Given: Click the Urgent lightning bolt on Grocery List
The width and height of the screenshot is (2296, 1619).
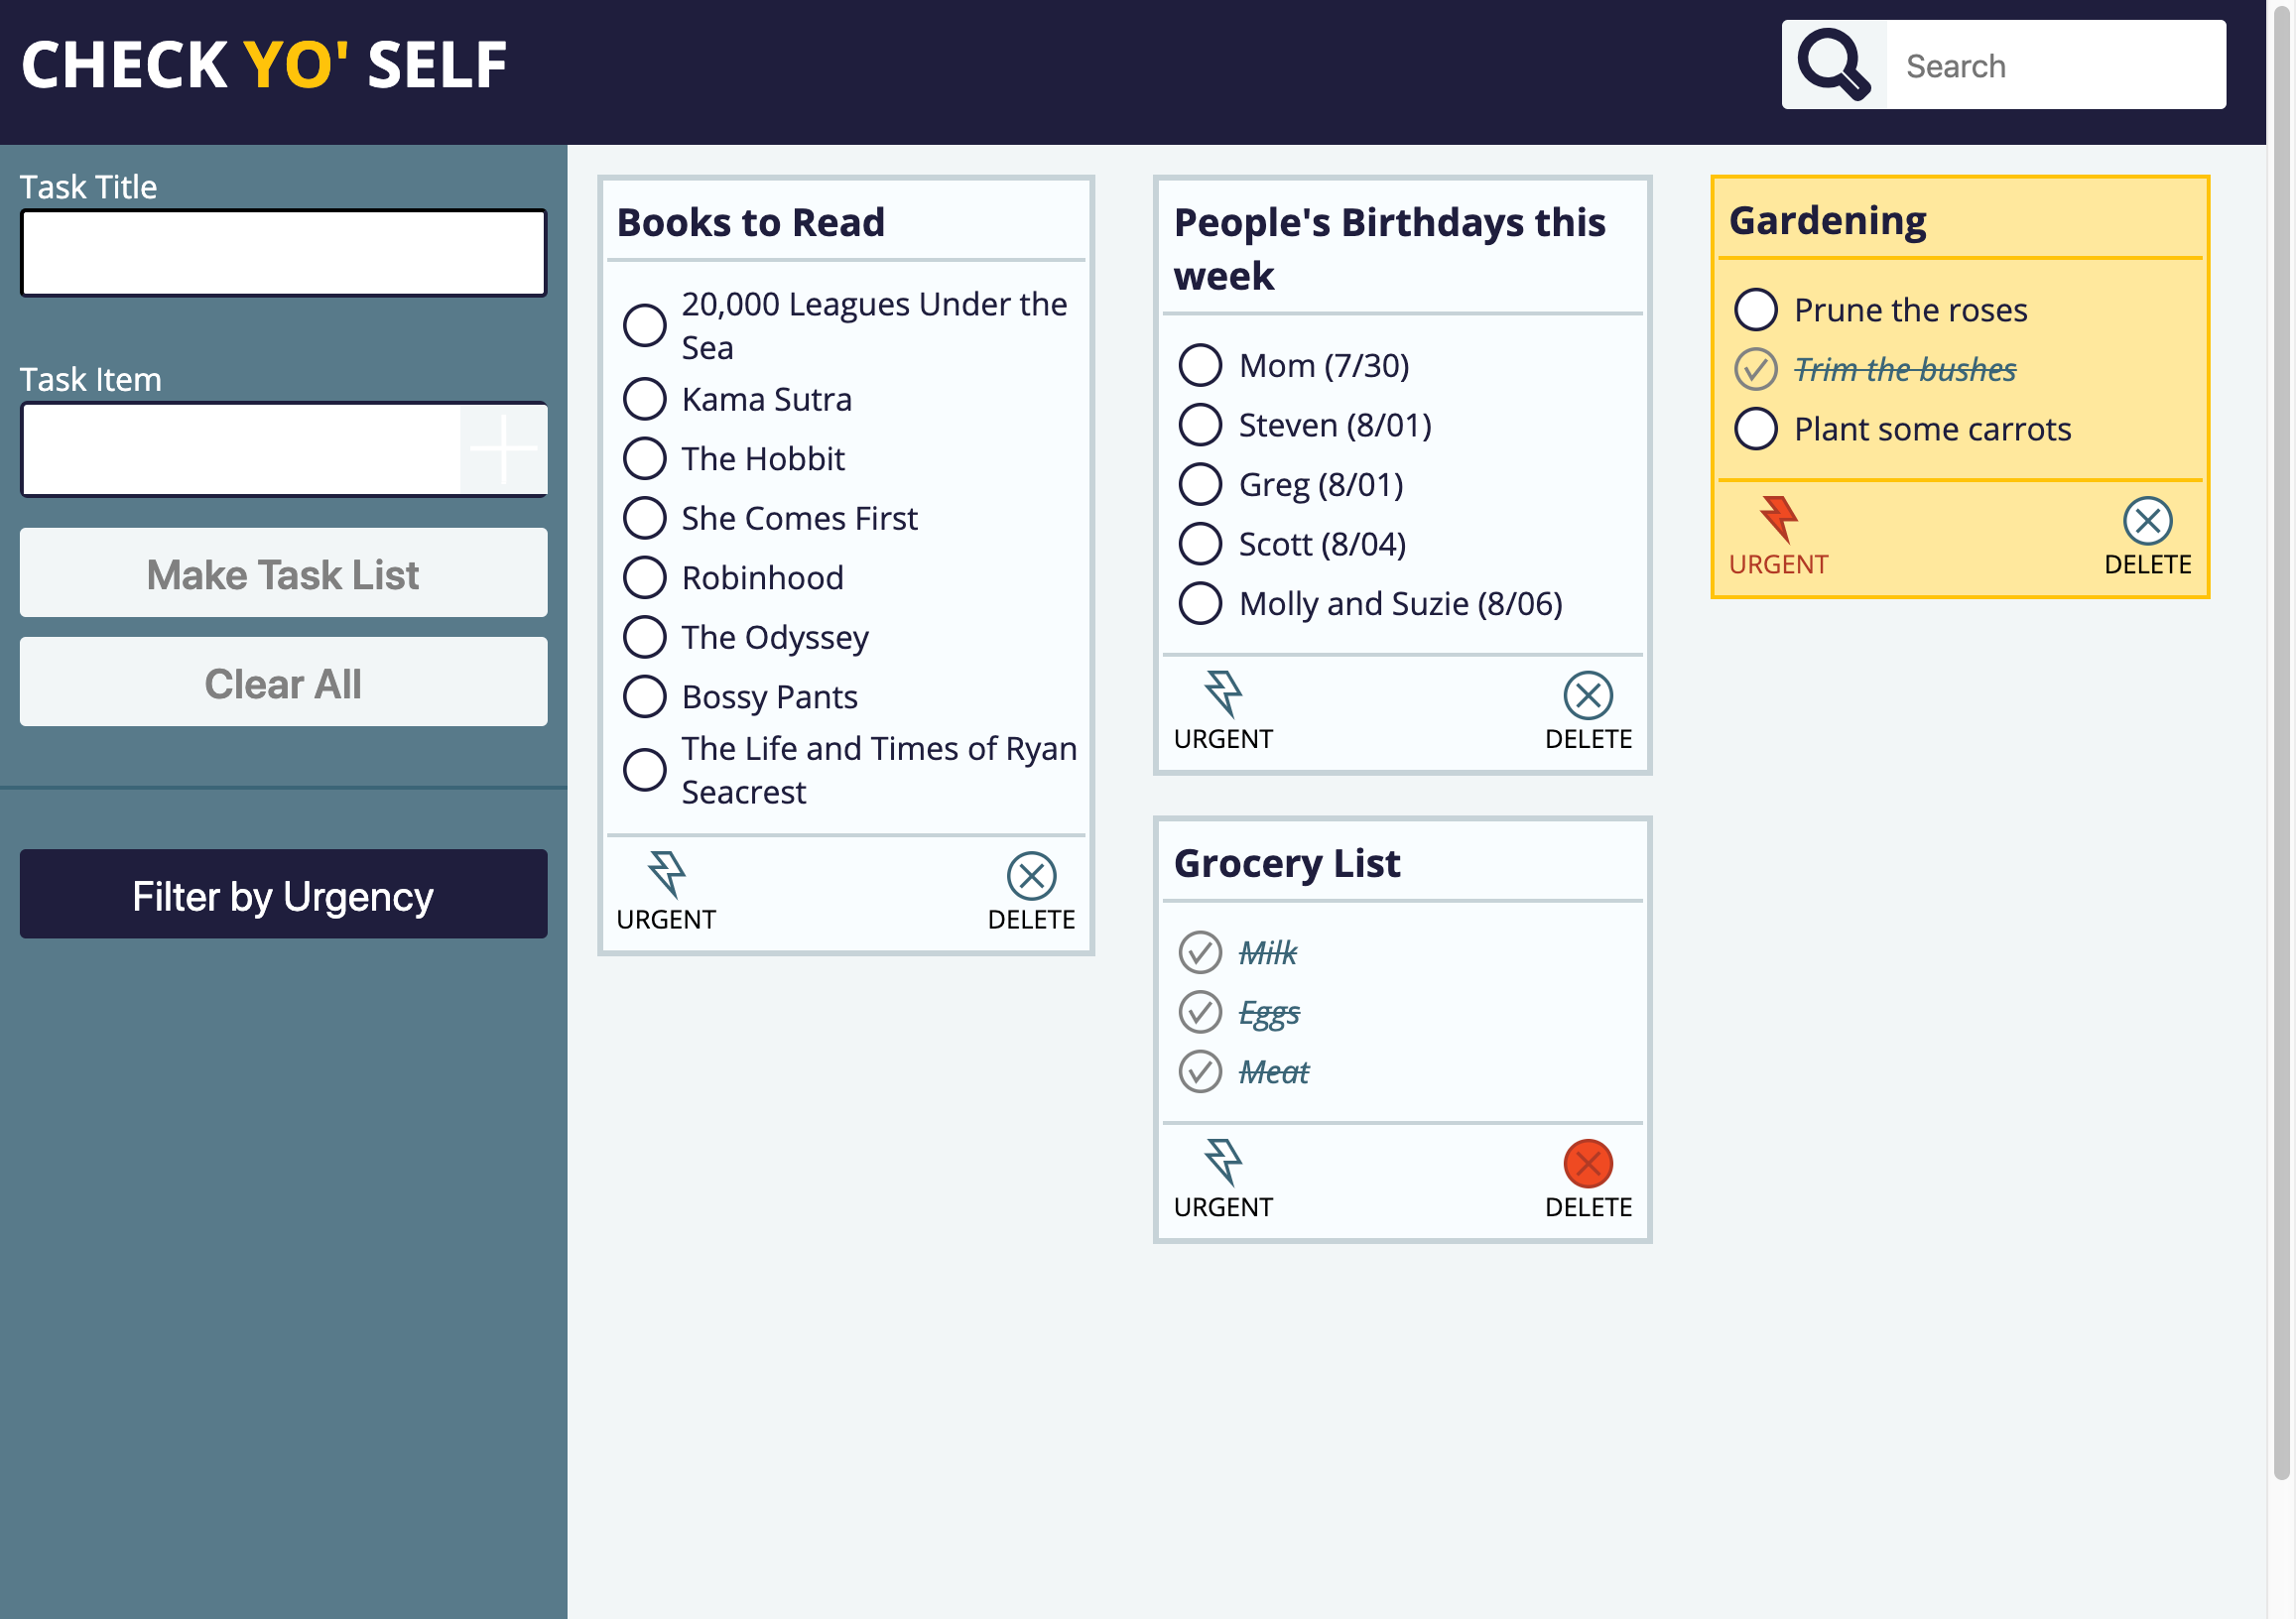Looking at the screenshot, I should click(x=1221, y=1162).
